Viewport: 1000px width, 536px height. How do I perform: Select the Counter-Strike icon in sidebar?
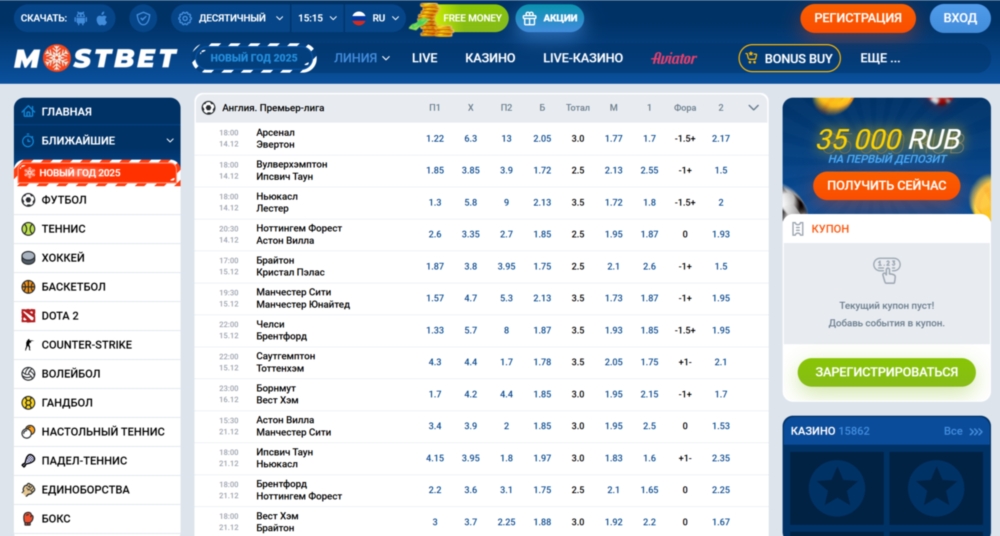(28, 345)
